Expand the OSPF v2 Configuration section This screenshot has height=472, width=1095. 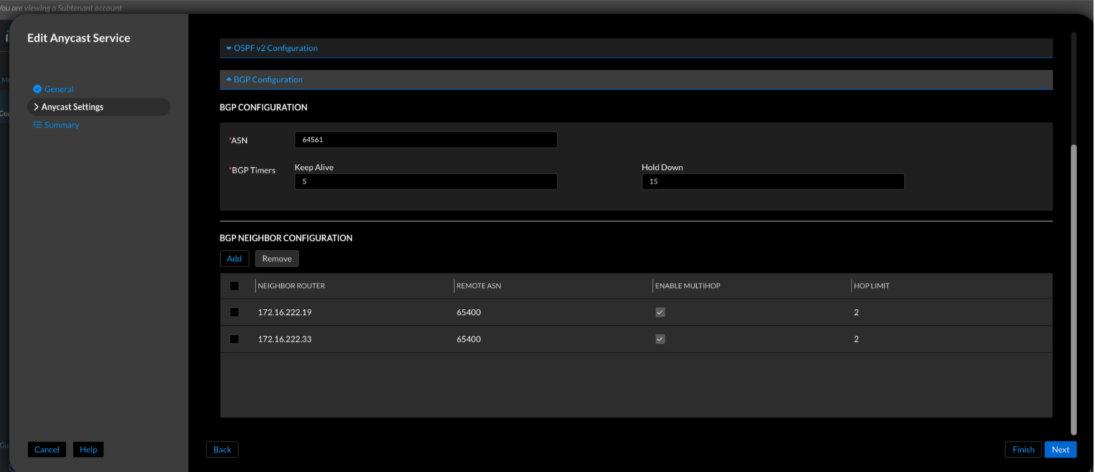coord(275,48)
